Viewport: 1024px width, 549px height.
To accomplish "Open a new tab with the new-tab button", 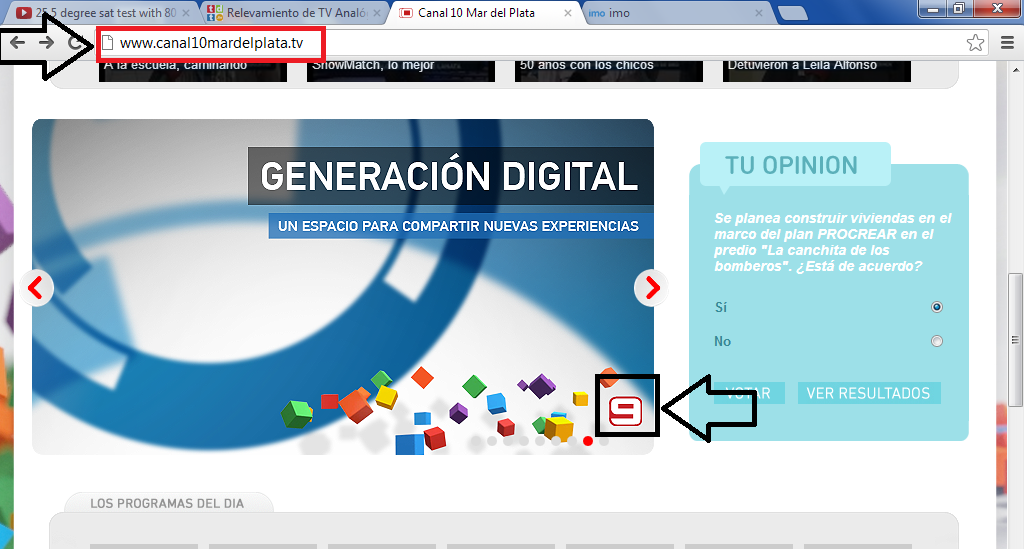I will (x=793, y=13).
